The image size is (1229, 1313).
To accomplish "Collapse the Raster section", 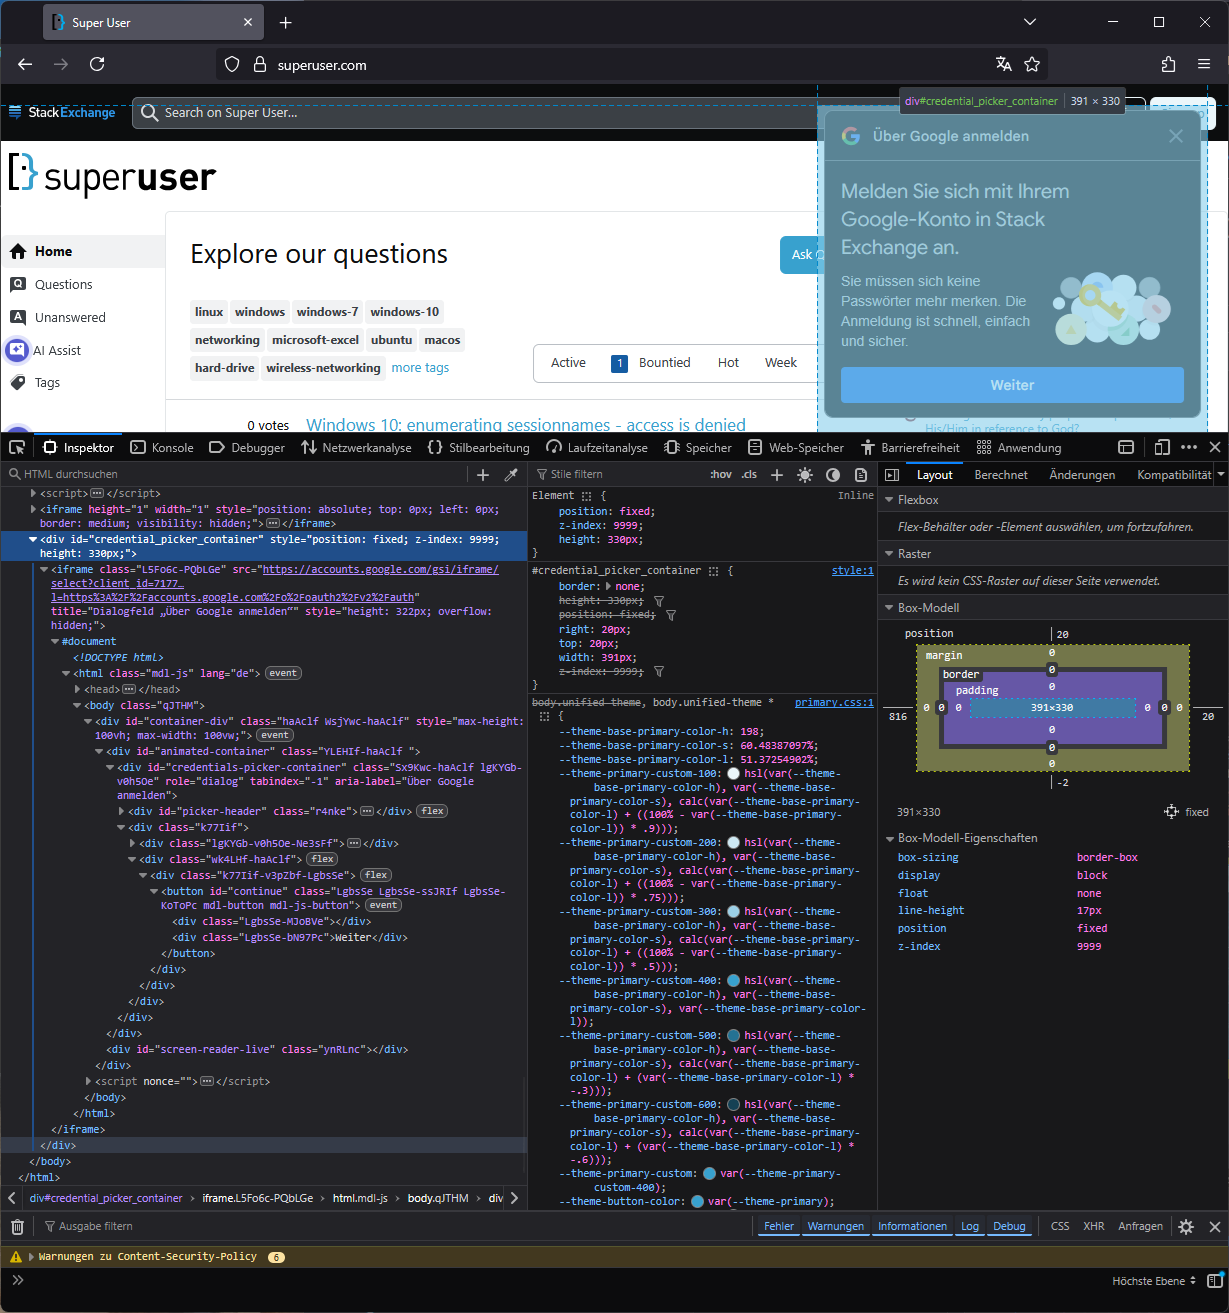I will tap(890, 554).
